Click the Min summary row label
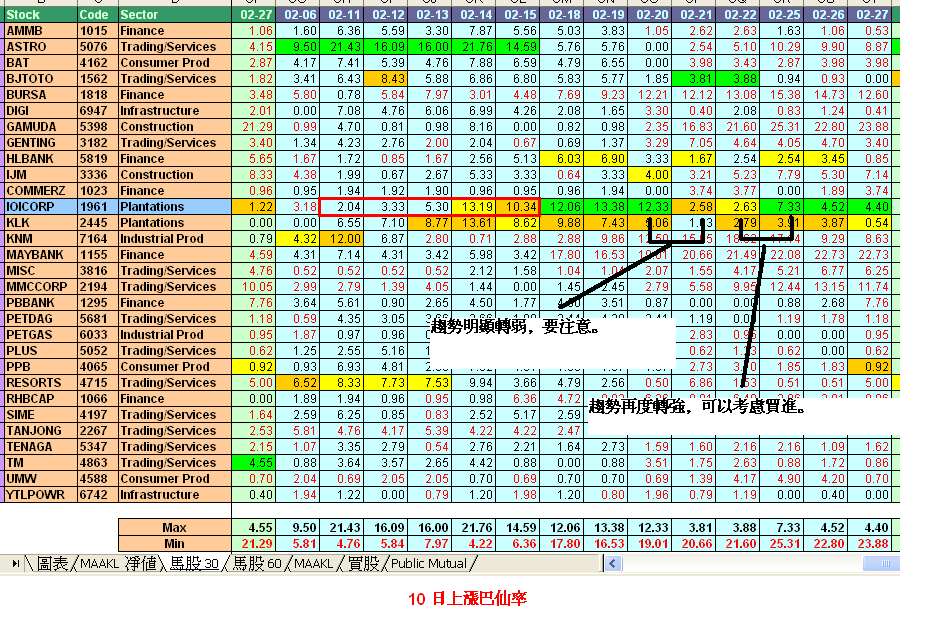The height and width of the screenshot is (629, 930). 174,543
